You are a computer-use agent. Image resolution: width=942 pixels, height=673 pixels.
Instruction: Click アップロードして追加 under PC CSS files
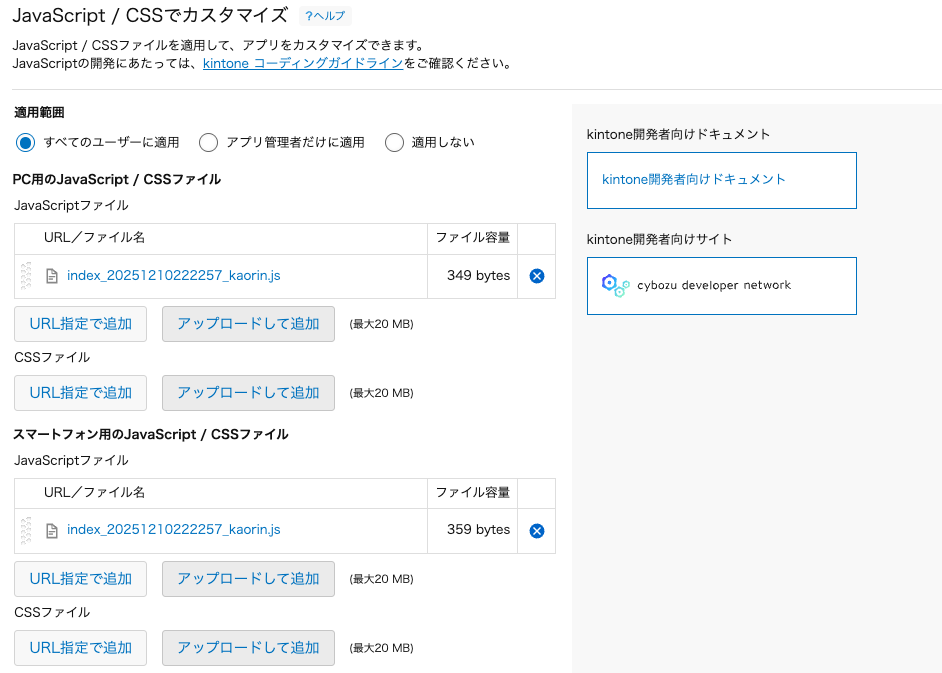click(x=248, y=392)
